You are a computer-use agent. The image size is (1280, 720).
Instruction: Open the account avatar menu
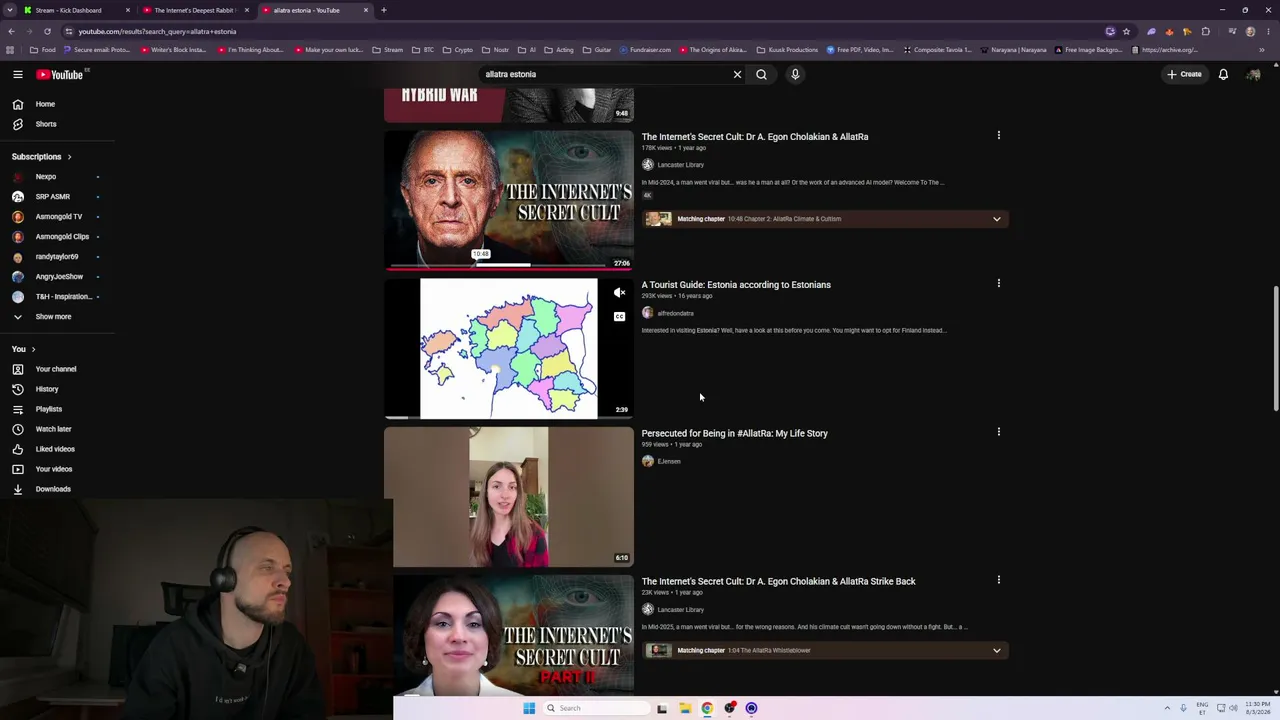coord(1253,74)
